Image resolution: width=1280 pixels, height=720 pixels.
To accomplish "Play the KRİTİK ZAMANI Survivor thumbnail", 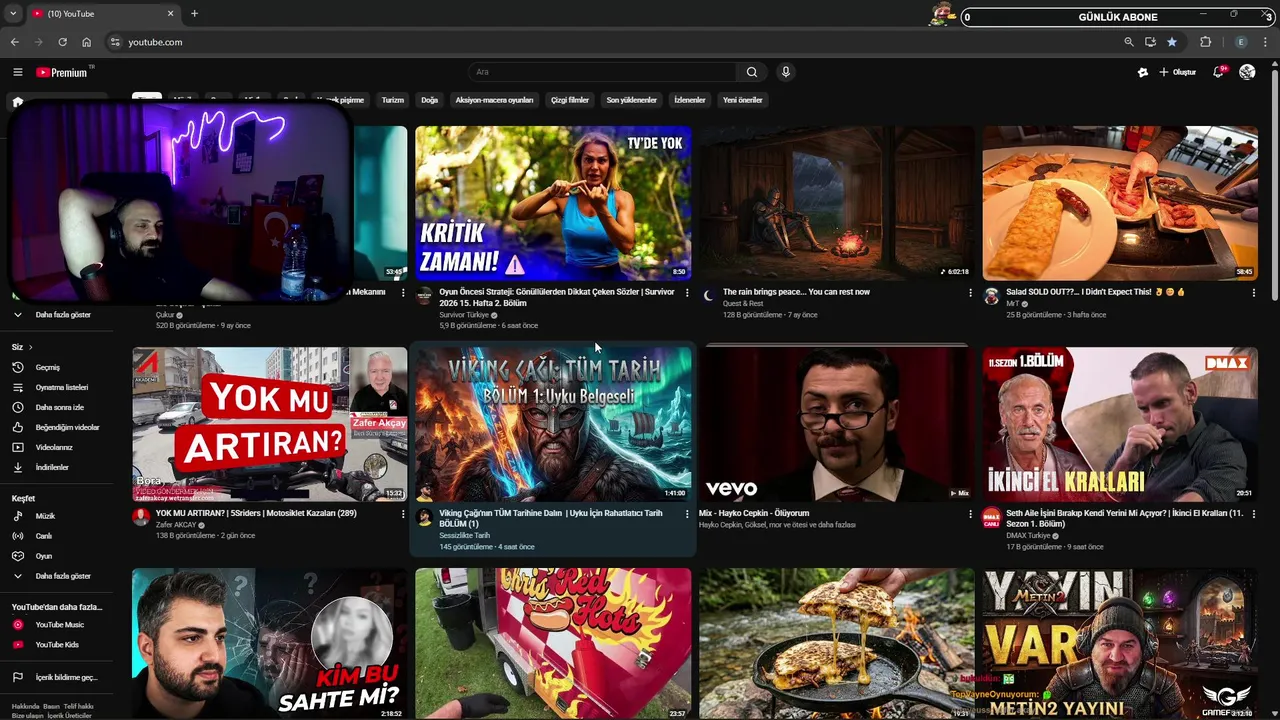I will click(553, 203).
